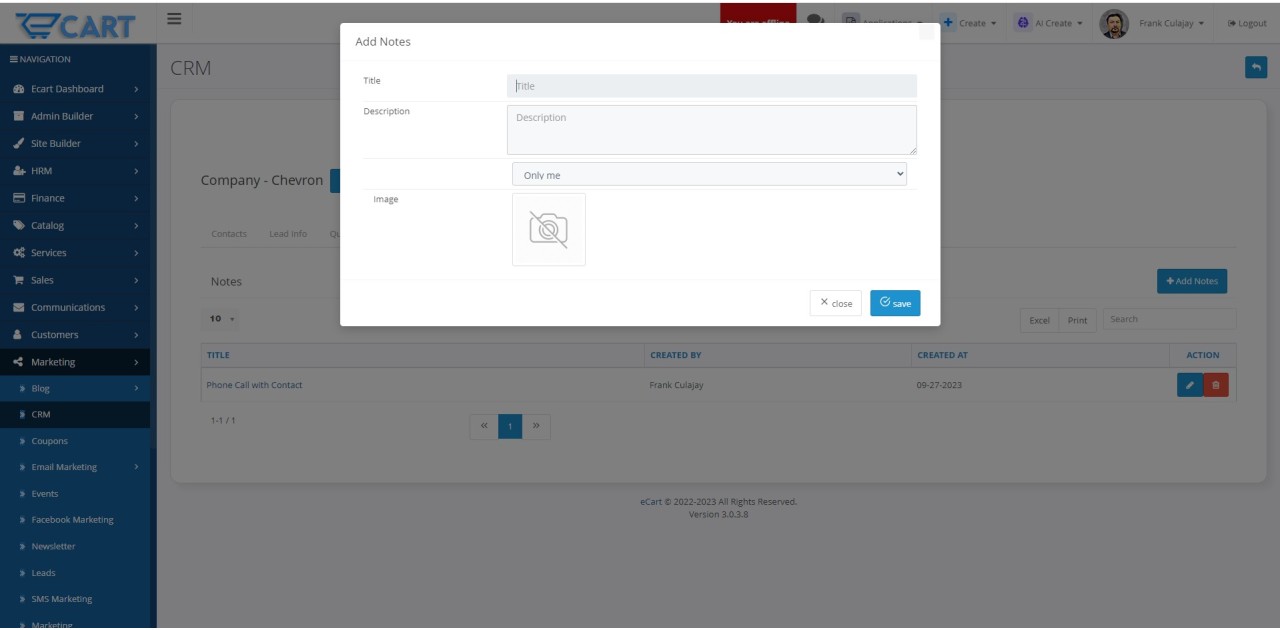This screenshot has height=630, width=1280.
Task: Switch to the Lead Info tab
Action: pos(288,234)
